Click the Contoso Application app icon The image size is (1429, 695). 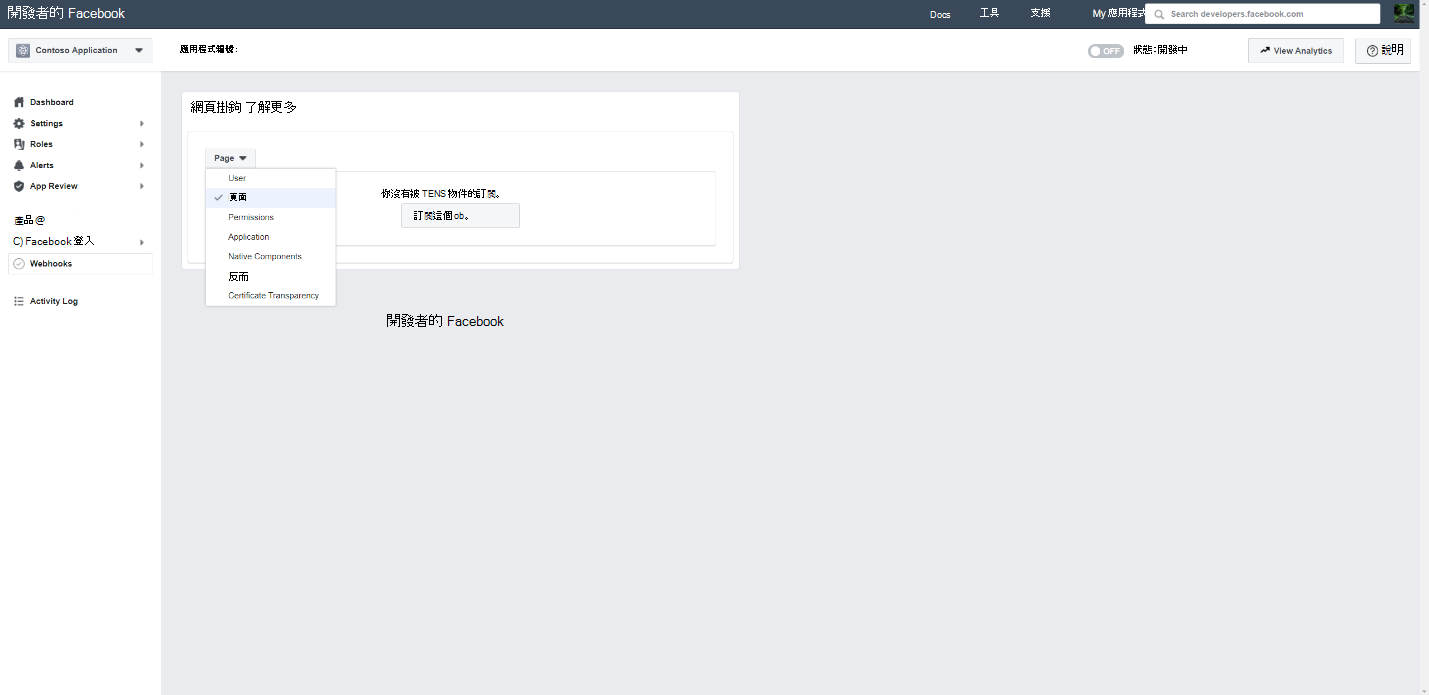tap(23, 50)
